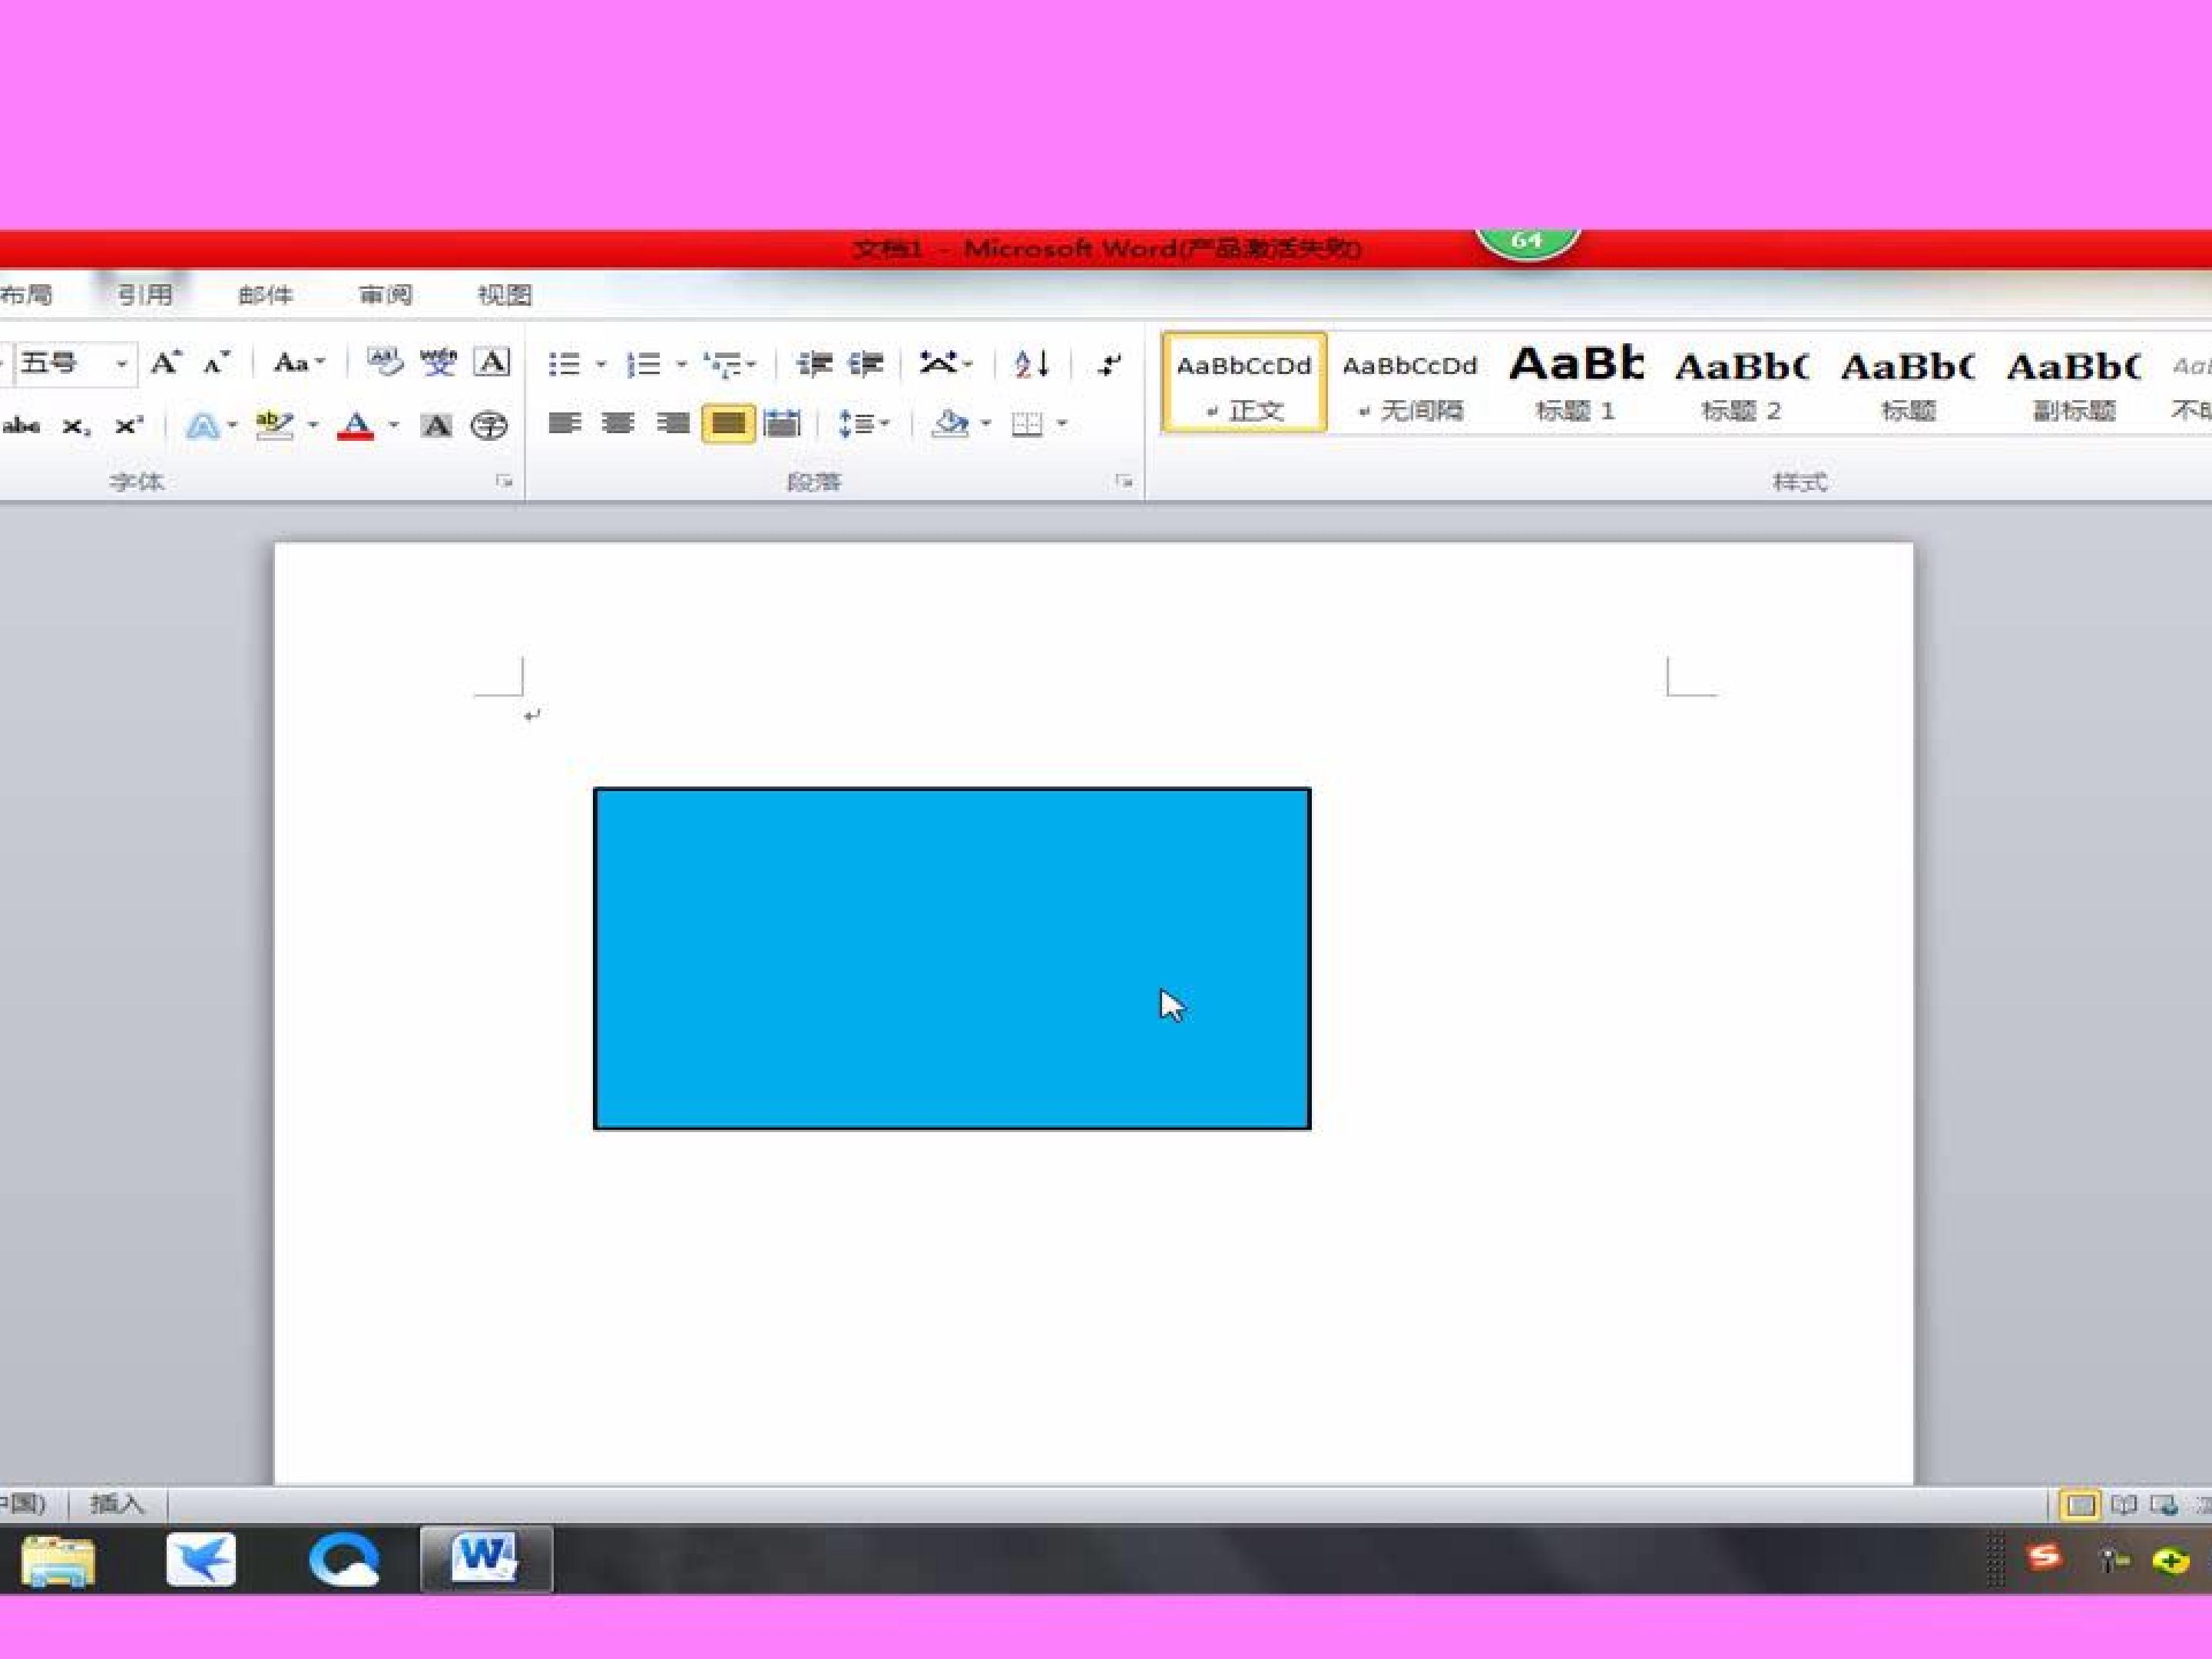
Task: Click the 插入 mode in status bar
Action: (117, 1504)
